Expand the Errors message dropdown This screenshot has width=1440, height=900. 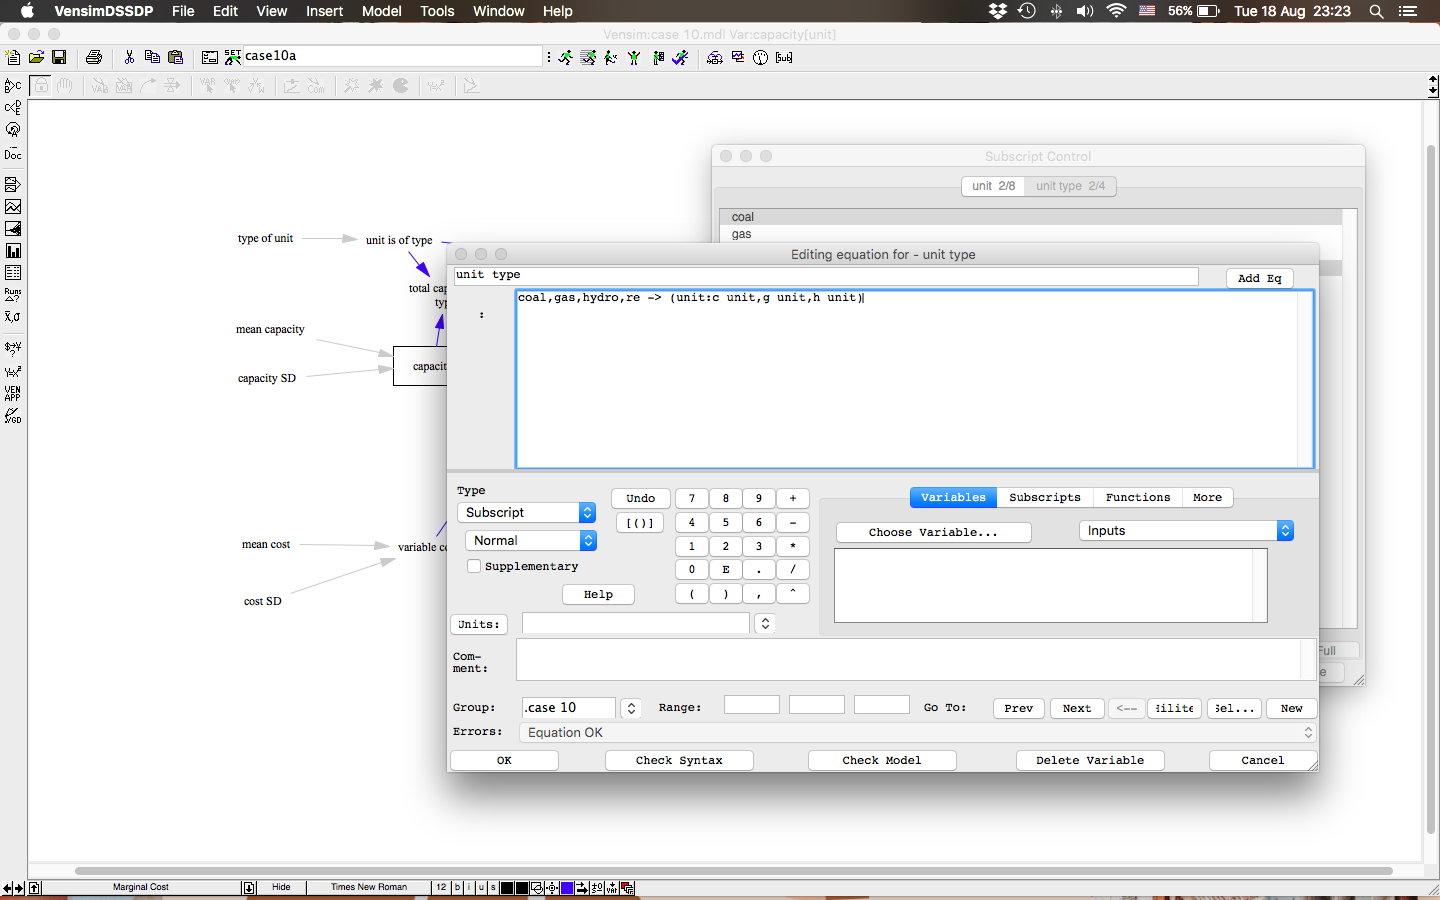pos(918,732)
